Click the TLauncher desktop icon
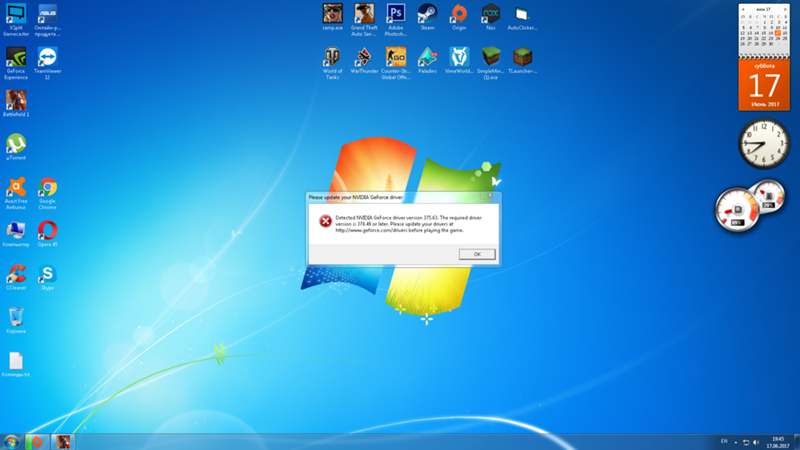The image size is (800, 450). pos(522,60)
